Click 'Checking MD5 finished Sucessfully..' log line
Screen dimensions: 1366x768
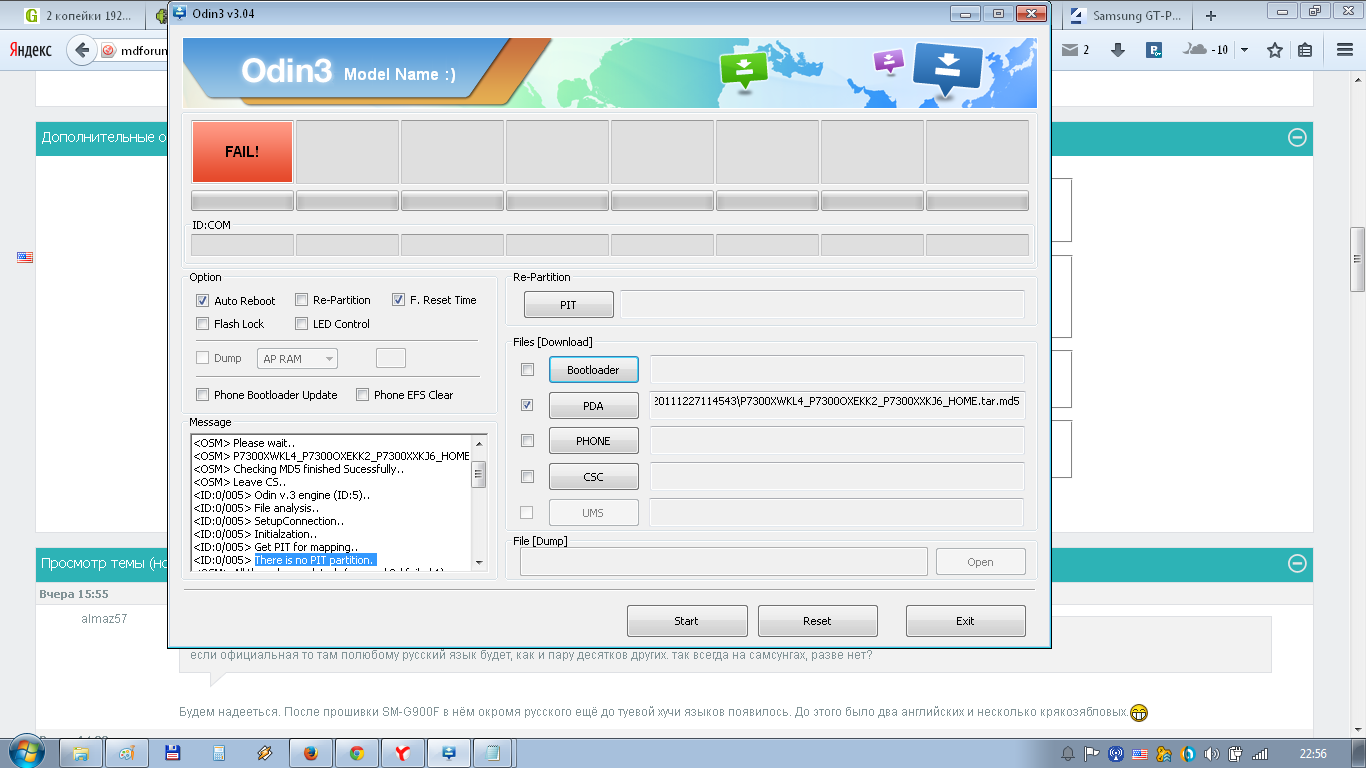pyautogui.click(x=299, y=469)
